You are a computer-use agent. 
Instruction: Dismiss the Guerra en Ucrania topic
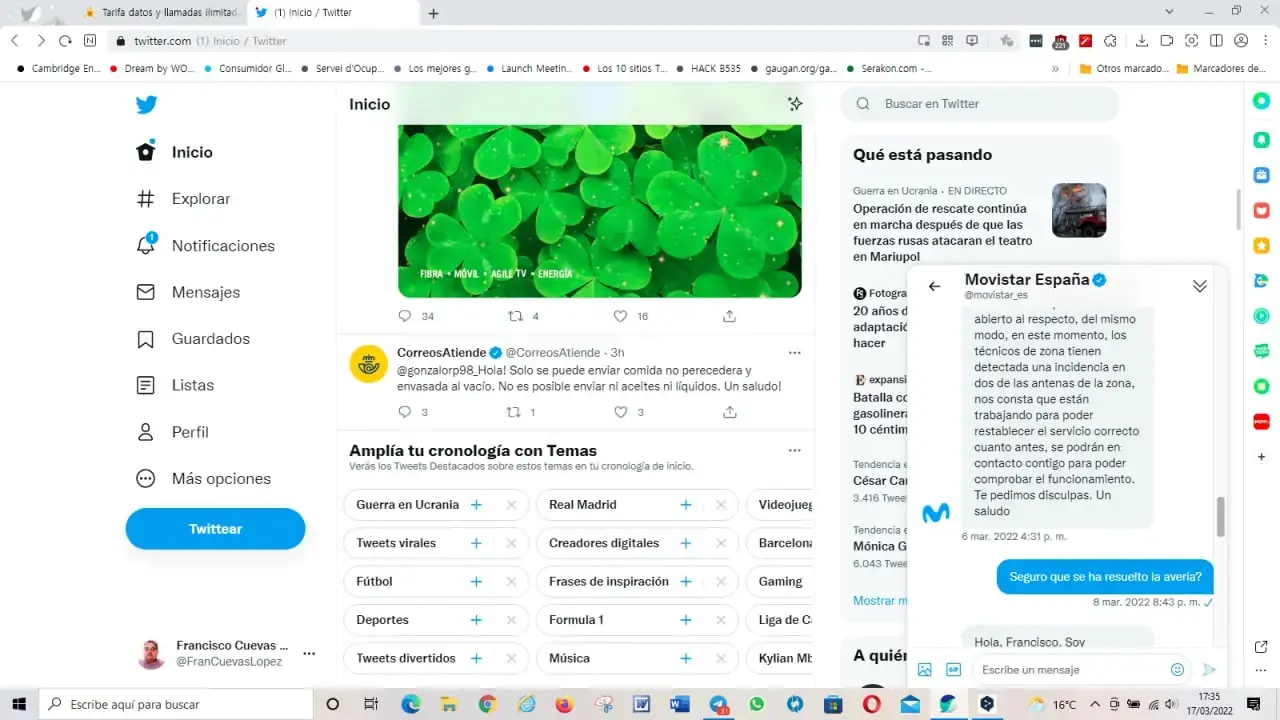(x=512, y=505)
